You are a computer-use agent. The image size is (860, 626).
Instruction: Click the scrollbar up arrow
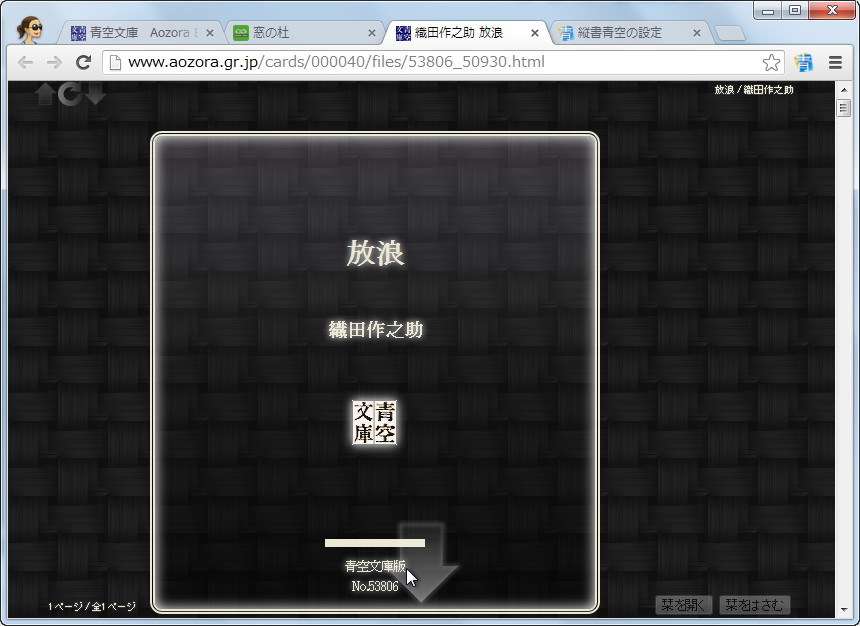point(844,89)
